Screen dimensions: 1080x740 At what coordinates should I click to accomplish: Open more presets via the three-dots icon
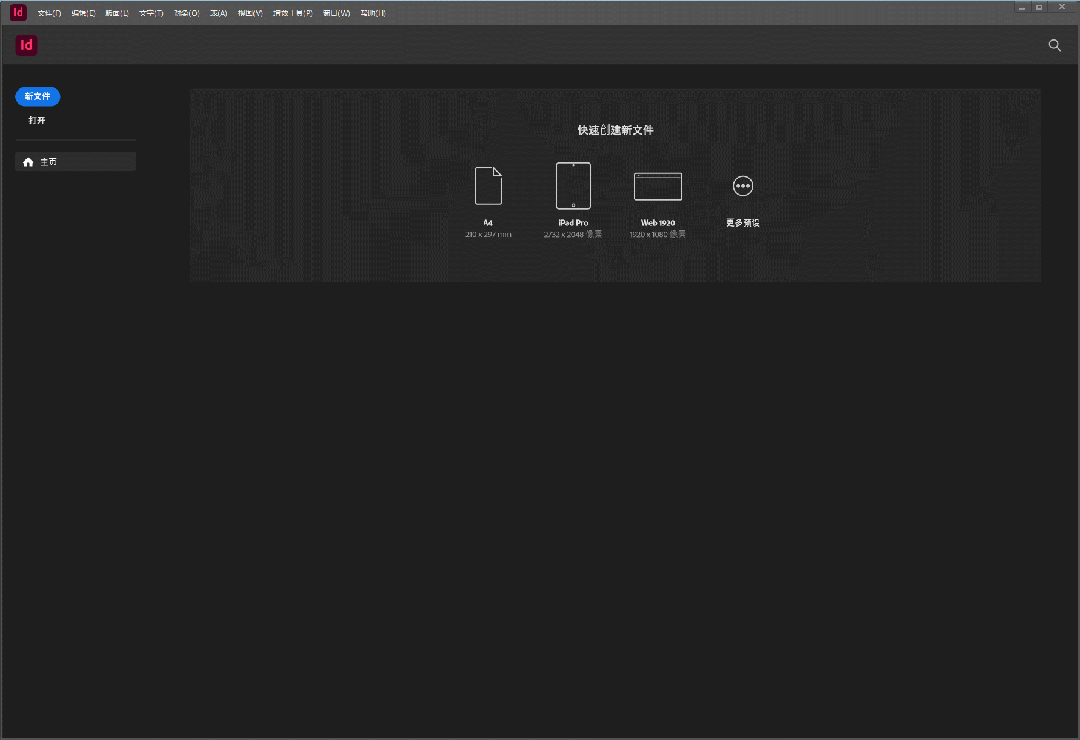point(742,186)
